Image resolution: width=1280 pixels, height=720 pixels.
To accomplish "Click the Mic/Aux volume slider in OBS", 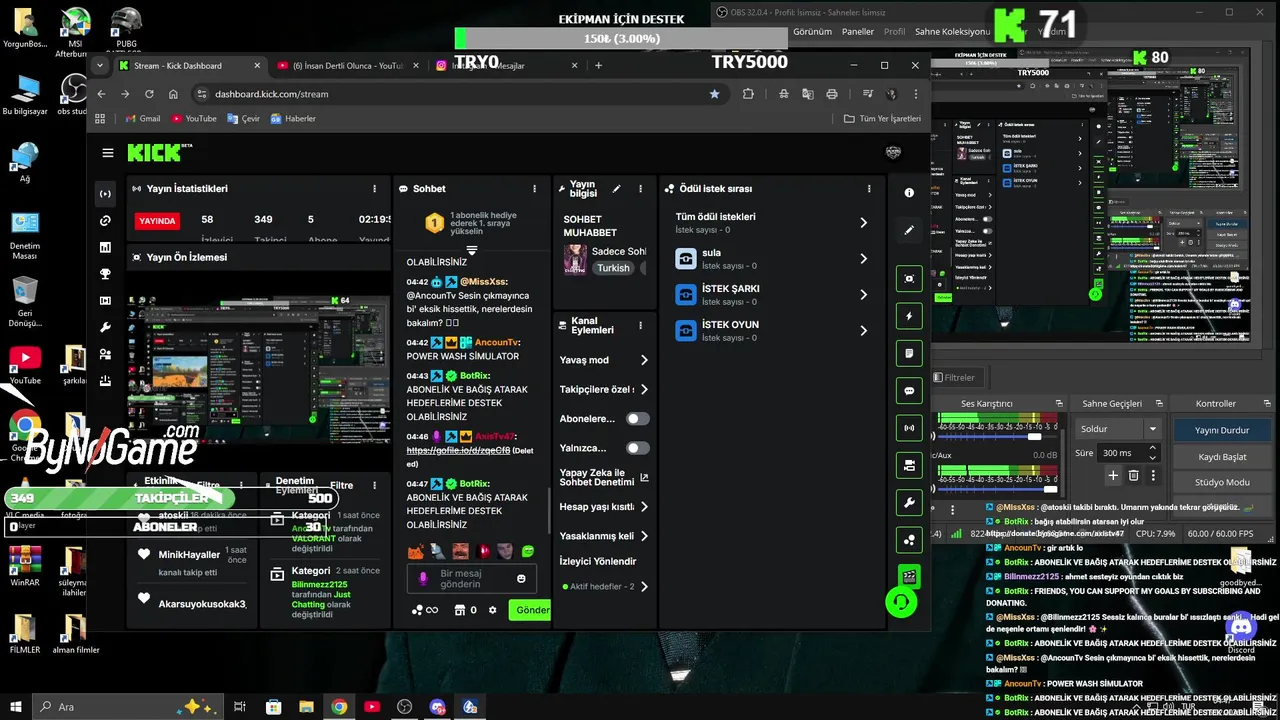I will click(998, 487).
